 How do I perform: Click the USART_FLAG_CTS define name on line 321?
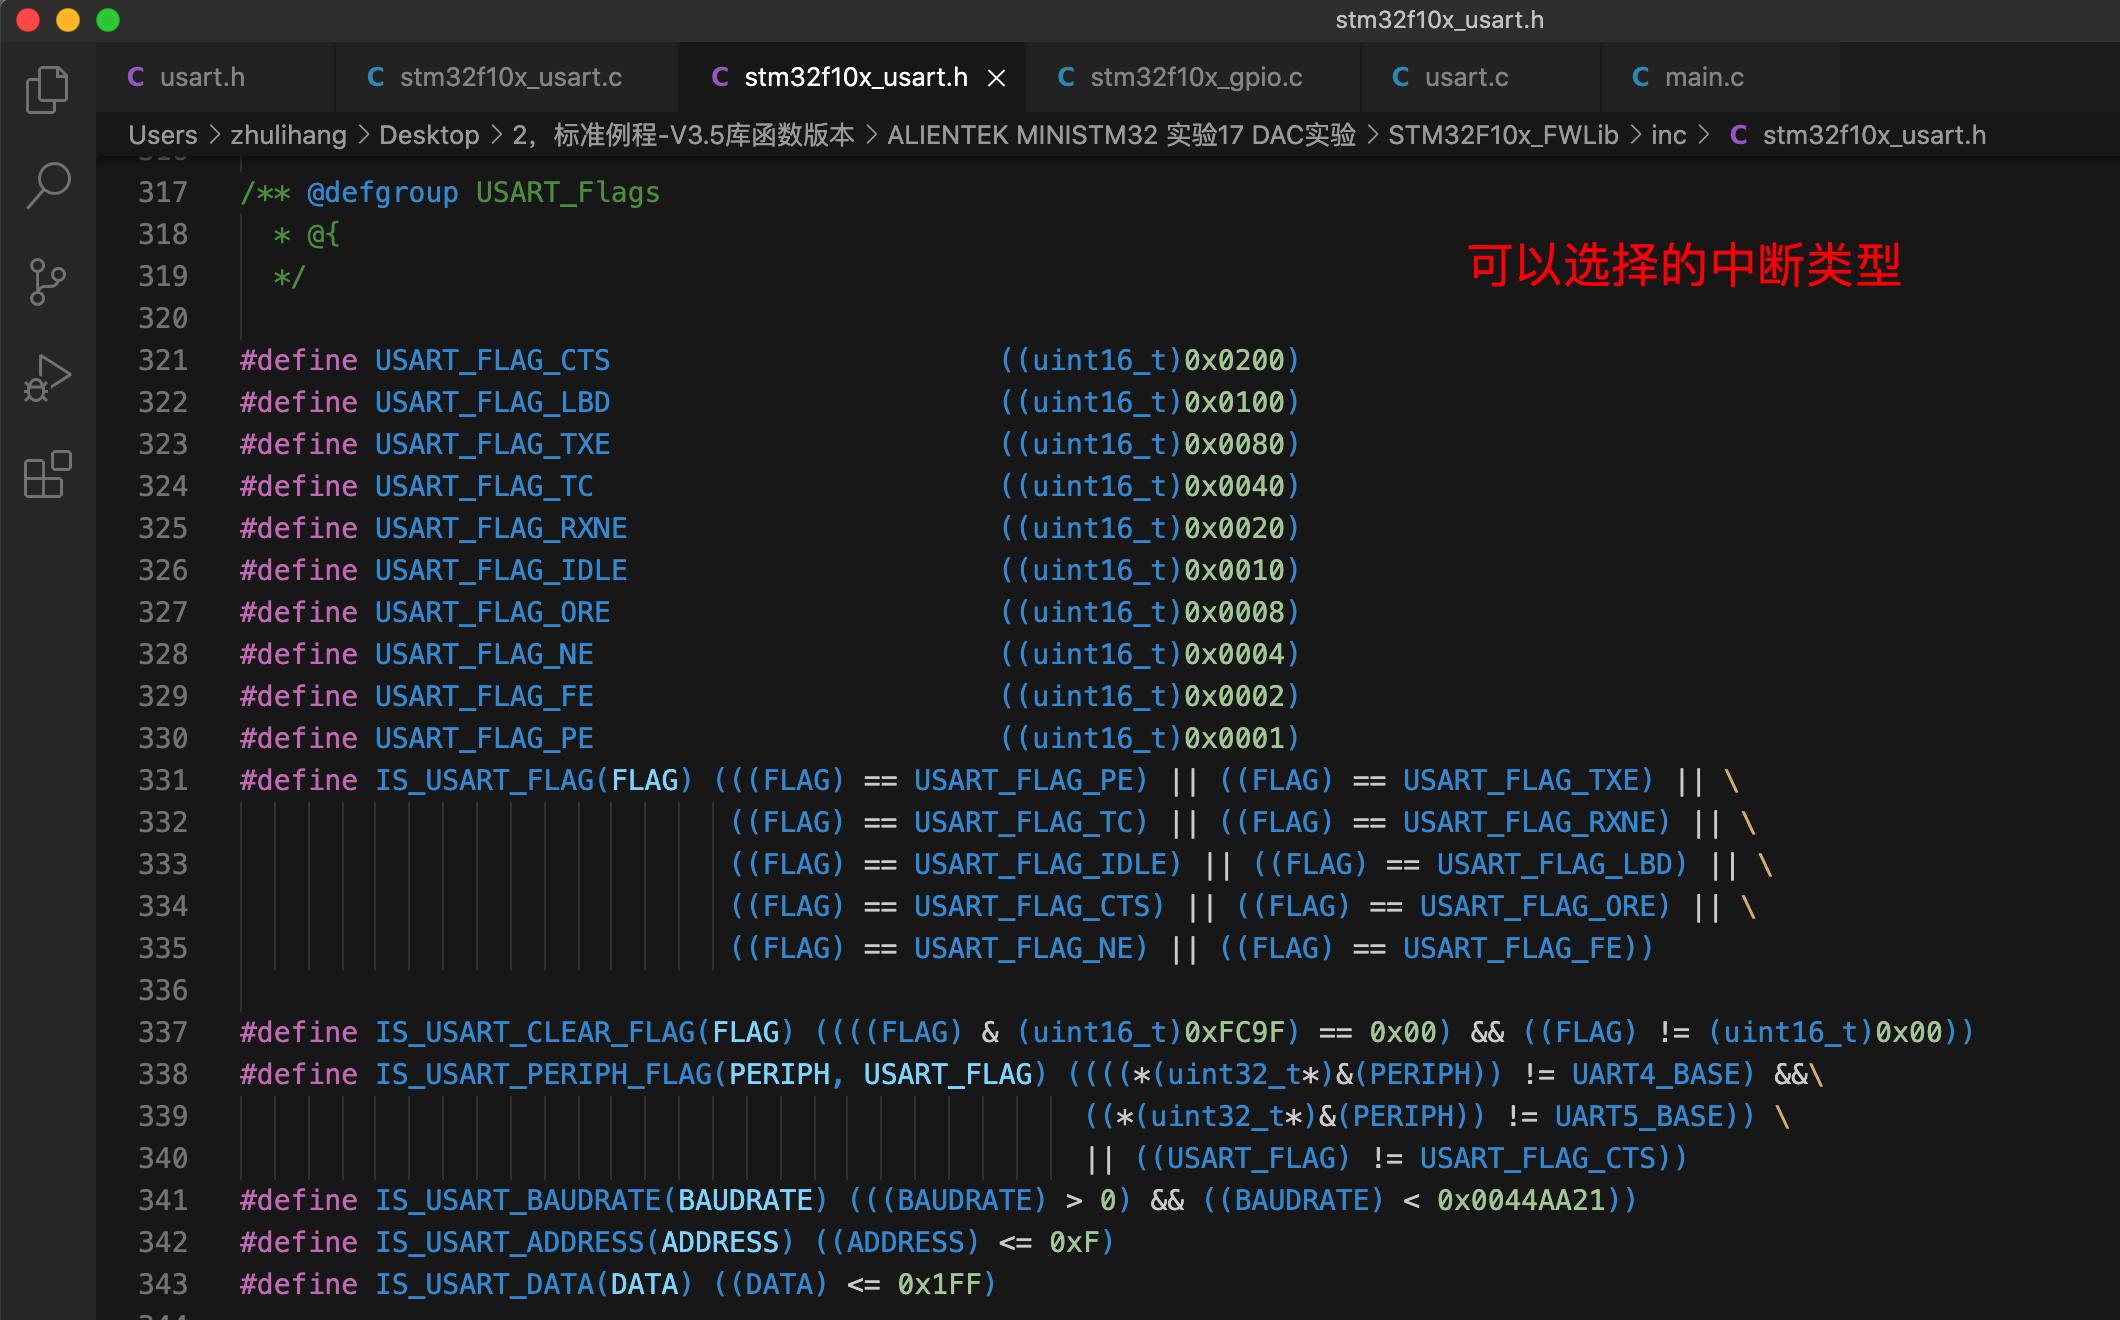[492, 360]
